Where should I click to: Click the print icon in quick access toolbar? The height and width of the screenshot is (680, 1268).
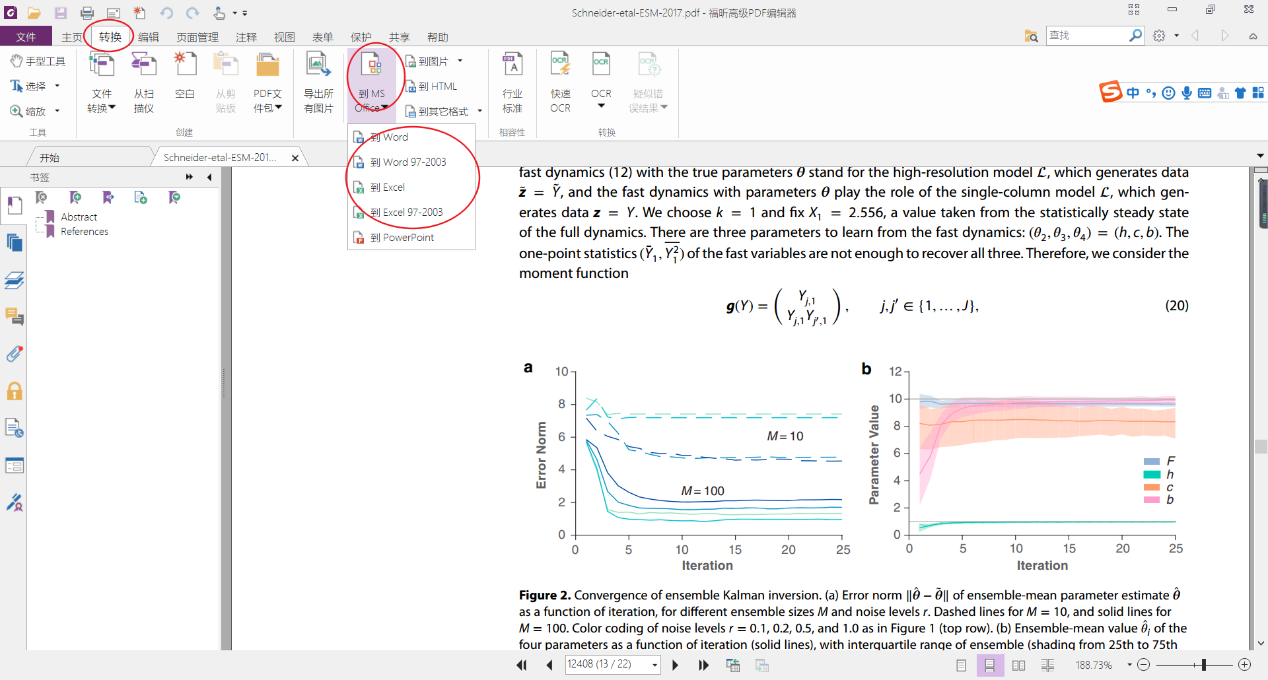[x=87, y=13]
